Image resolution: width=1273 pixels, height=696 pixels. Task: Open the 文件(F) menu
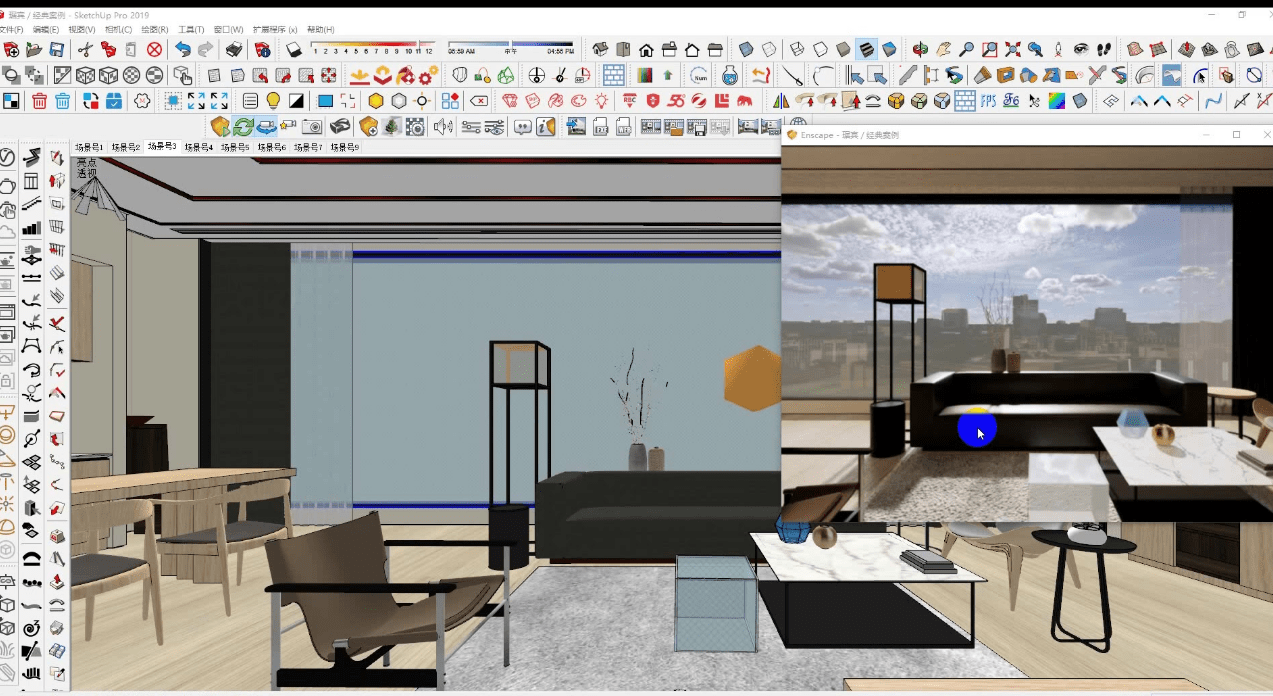click(11, 30)
